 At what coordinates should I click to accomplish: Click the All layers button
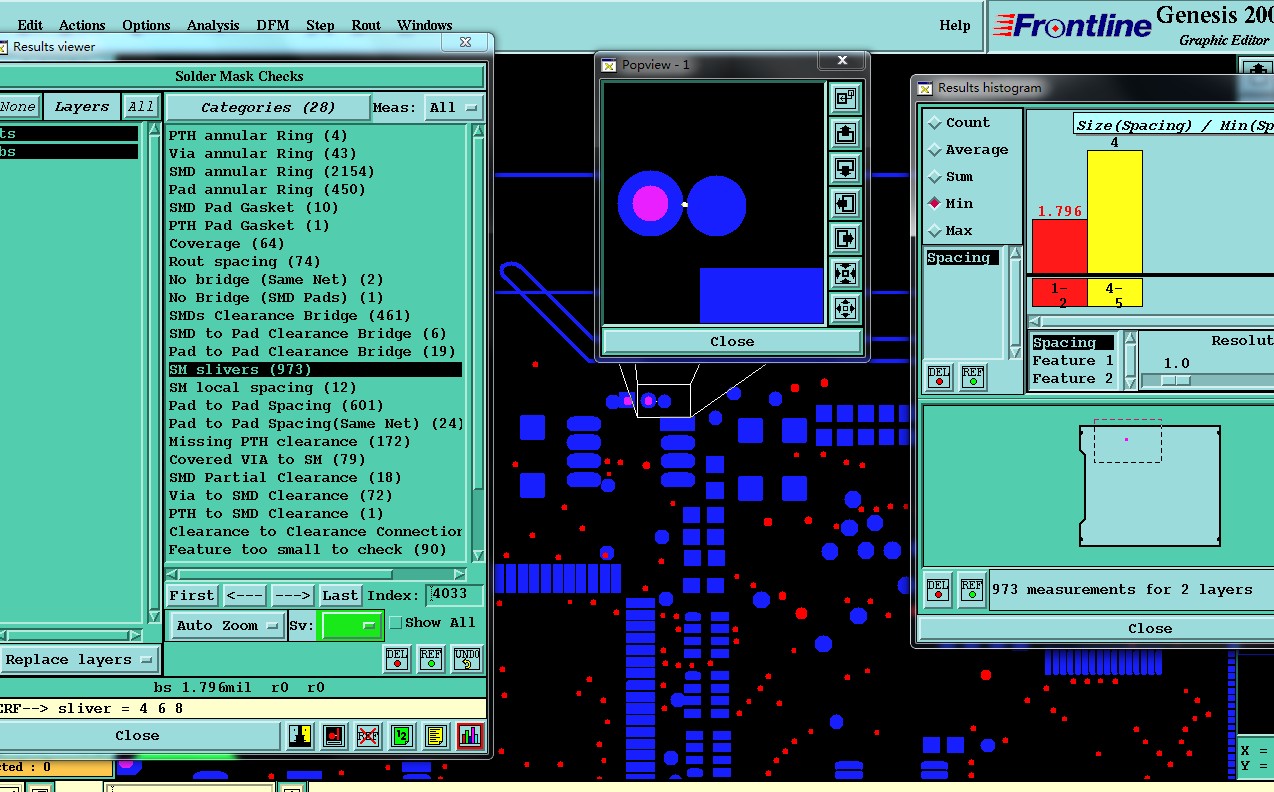(141, 107)
